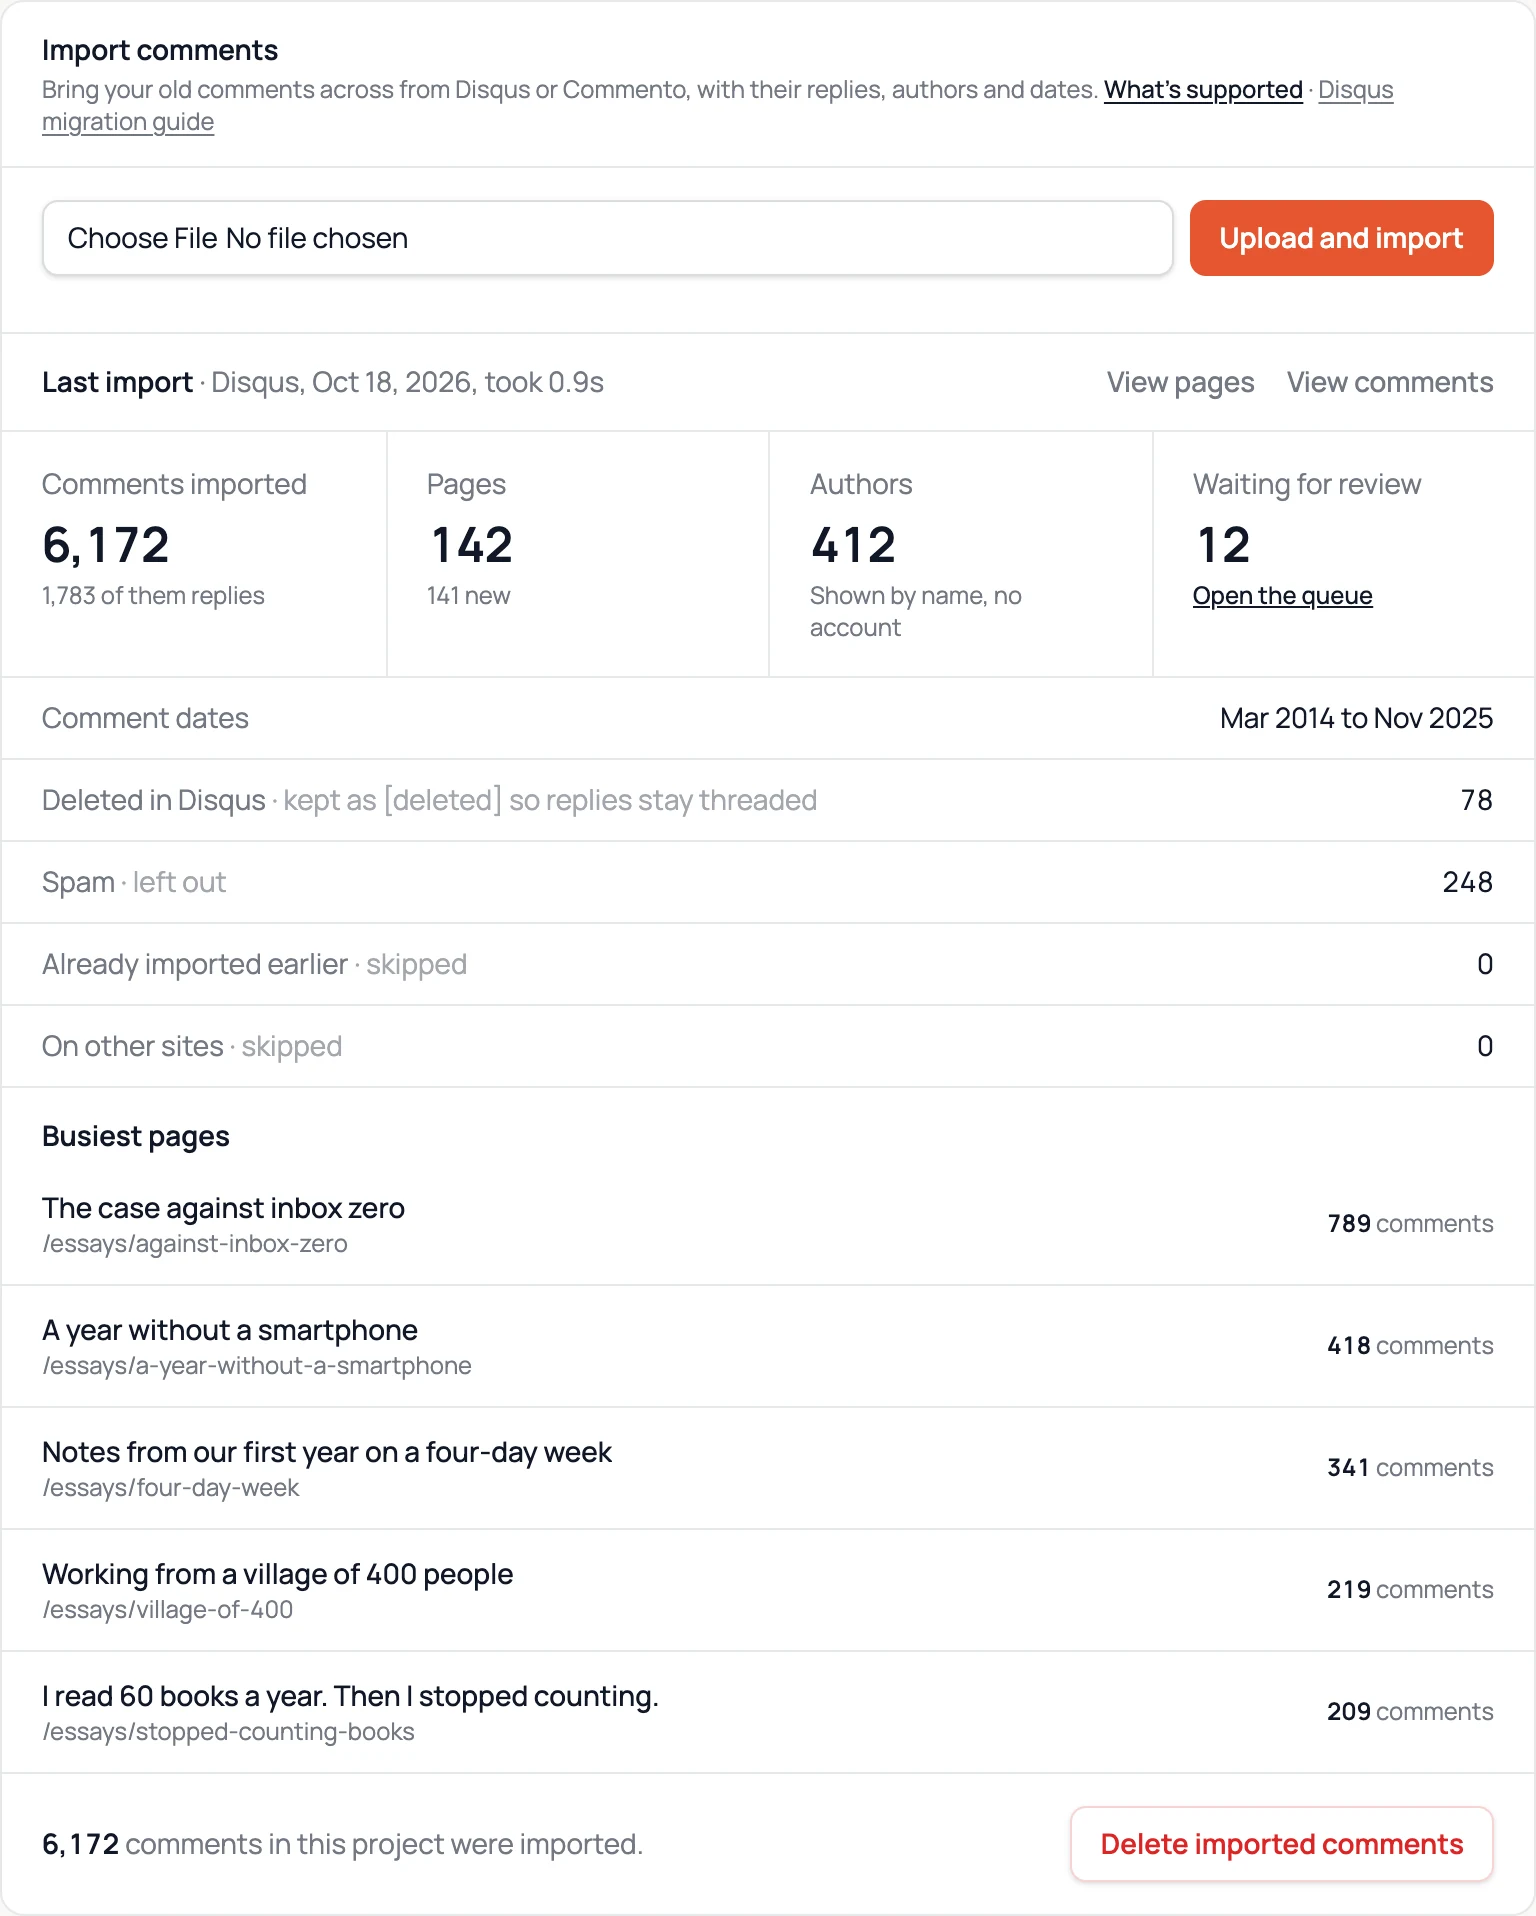1536x1916 pixels.
Task: Click "I read 60 books a year" title
Action: 350,1696
